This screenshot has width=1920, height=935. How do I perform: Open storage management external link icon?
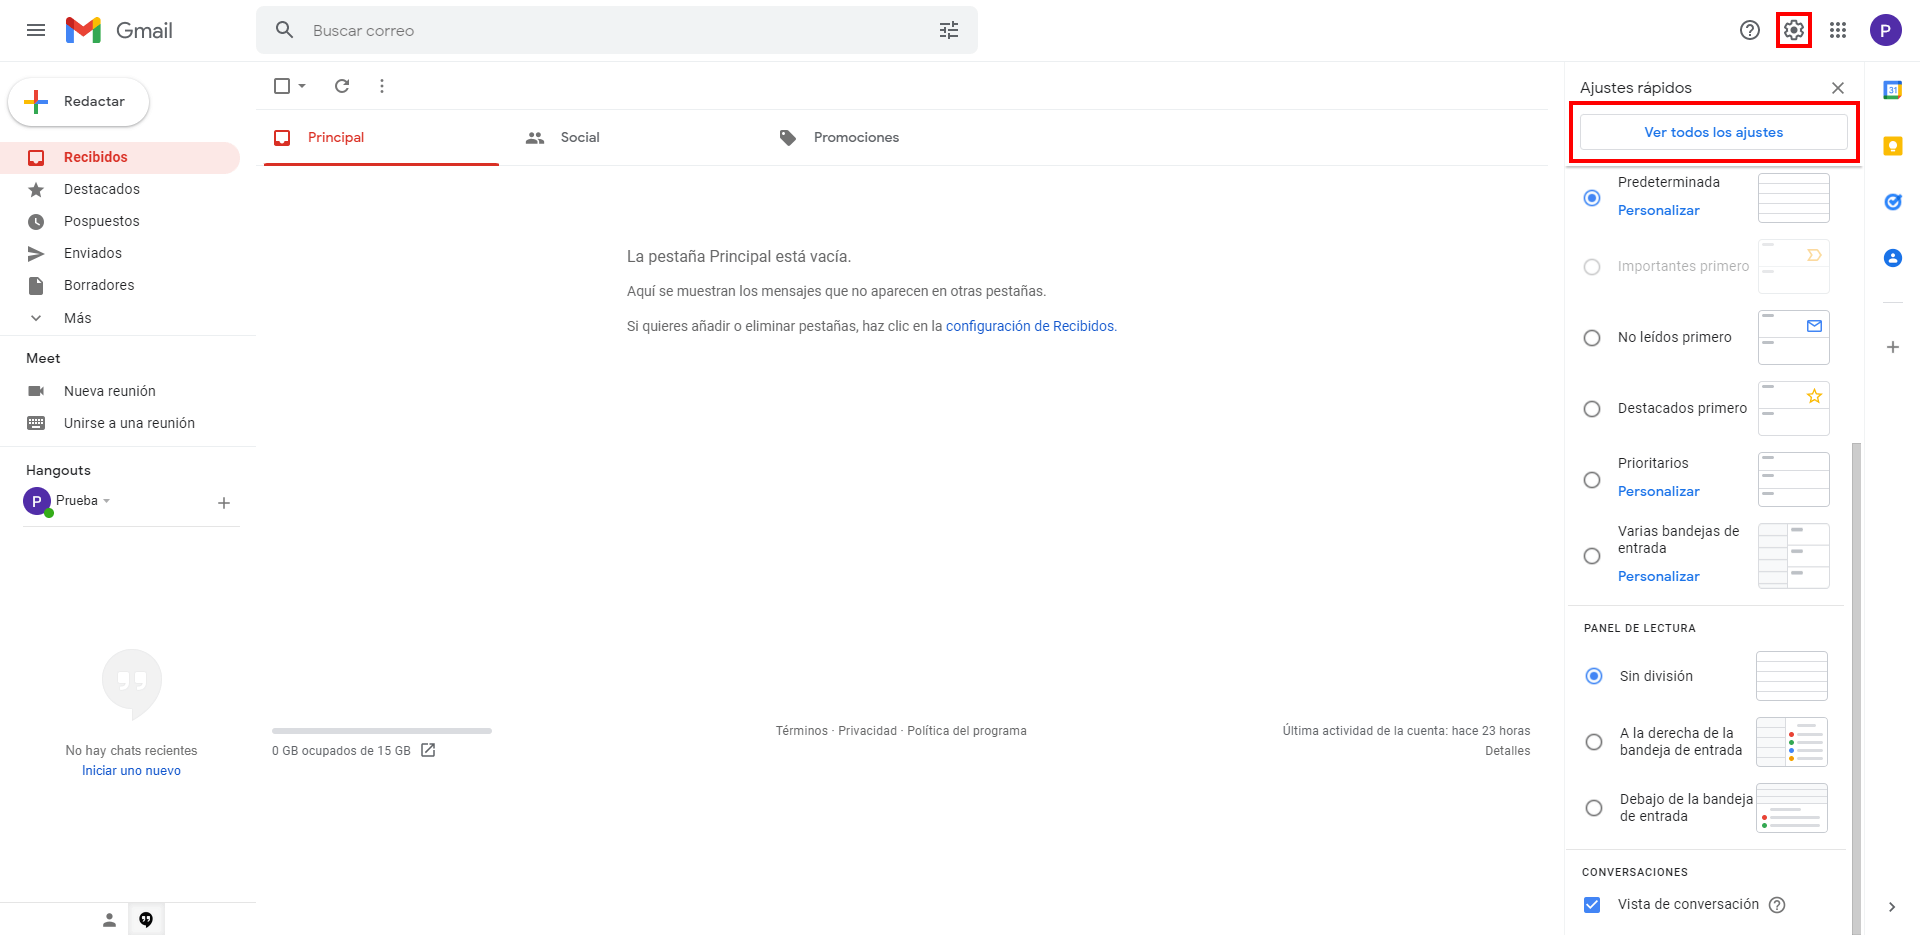[x=428, y=750]
